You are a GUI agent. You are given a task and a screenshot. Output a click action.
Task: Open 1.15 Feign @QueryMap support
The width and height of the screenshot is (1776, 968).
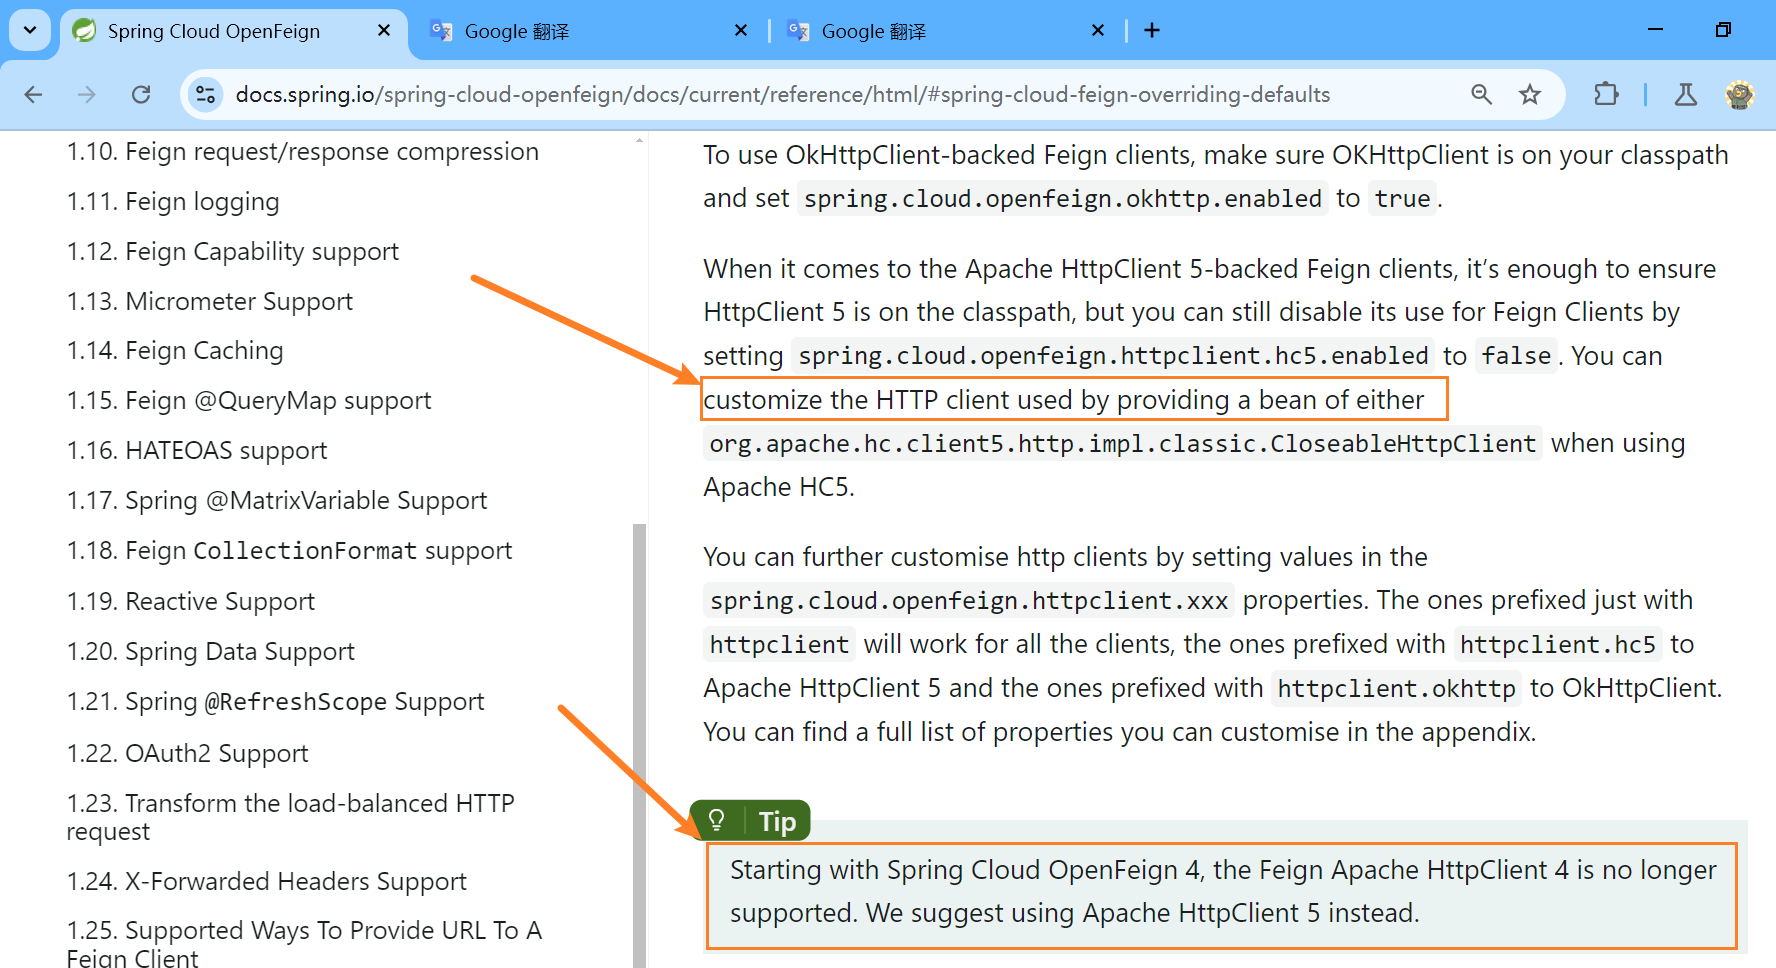(249, 401)
